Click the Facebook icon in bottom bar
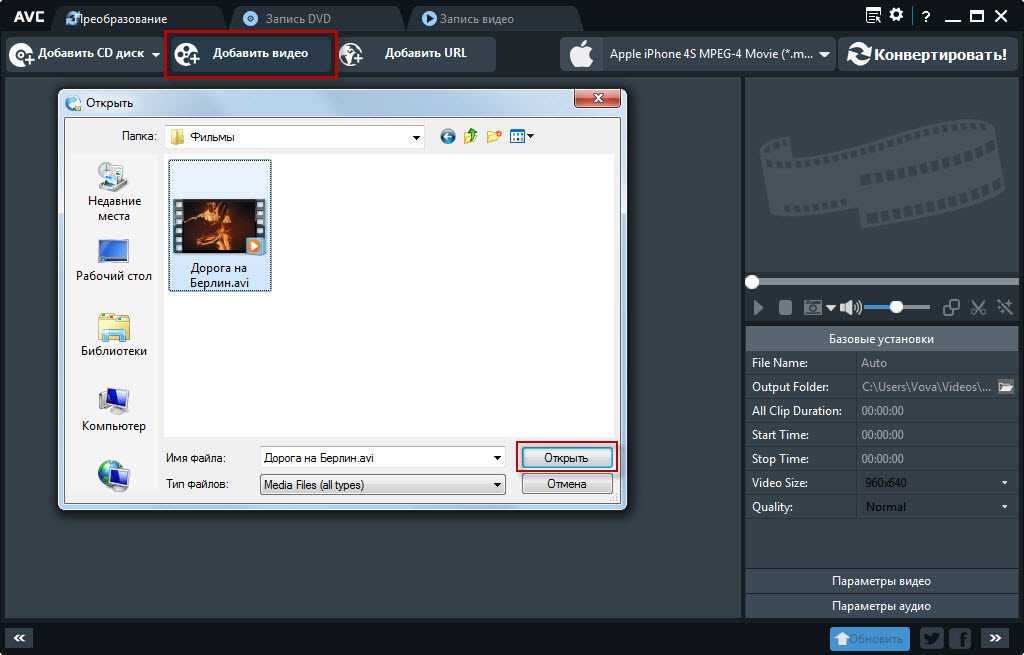This screenshot has width=1024, height=655. pos(961,638)
